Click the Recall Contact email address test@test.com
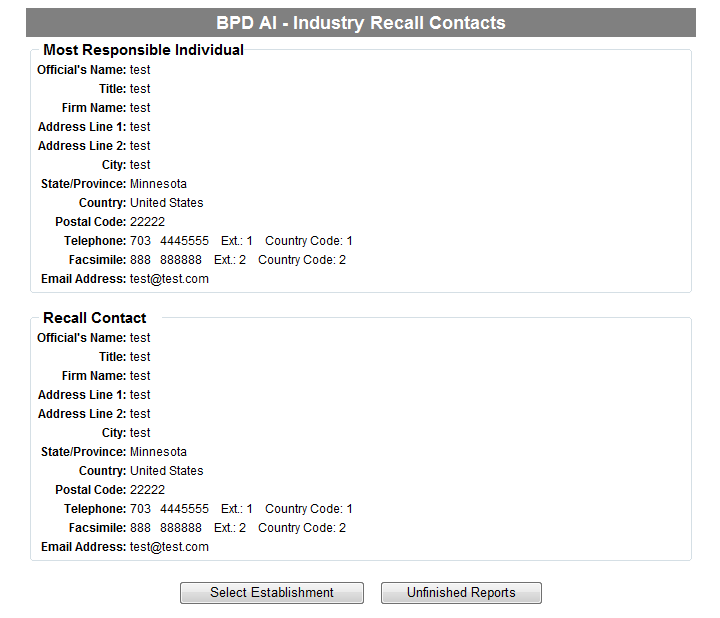 pos(169,547)
